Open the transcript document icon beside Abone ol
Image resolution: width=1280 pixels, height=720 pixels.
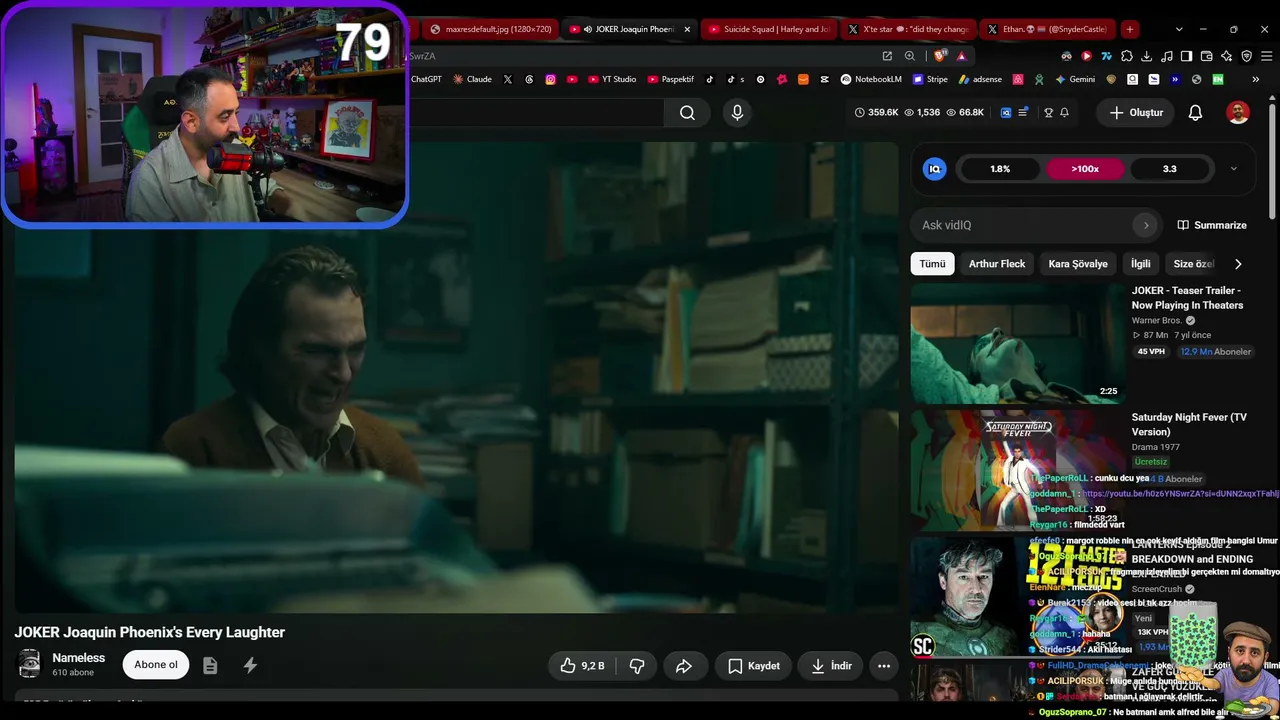point(210,665)
